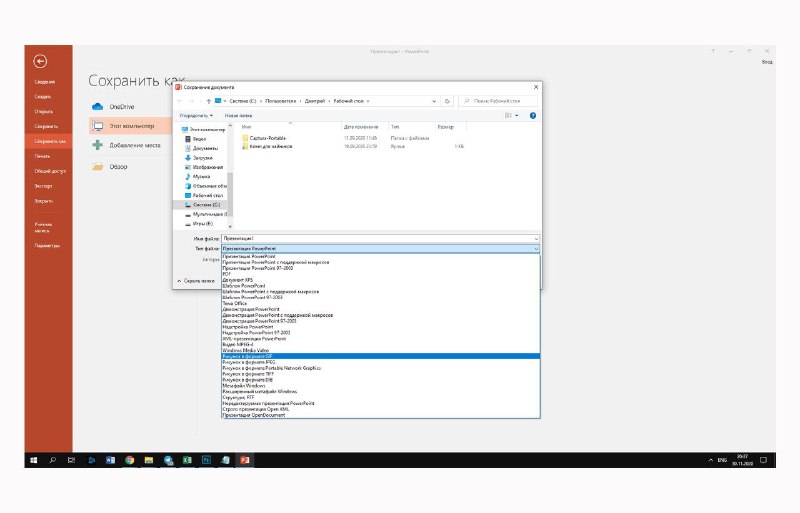
Task: Sort files by 'Дата изменения' column
Action: (361, 127)
